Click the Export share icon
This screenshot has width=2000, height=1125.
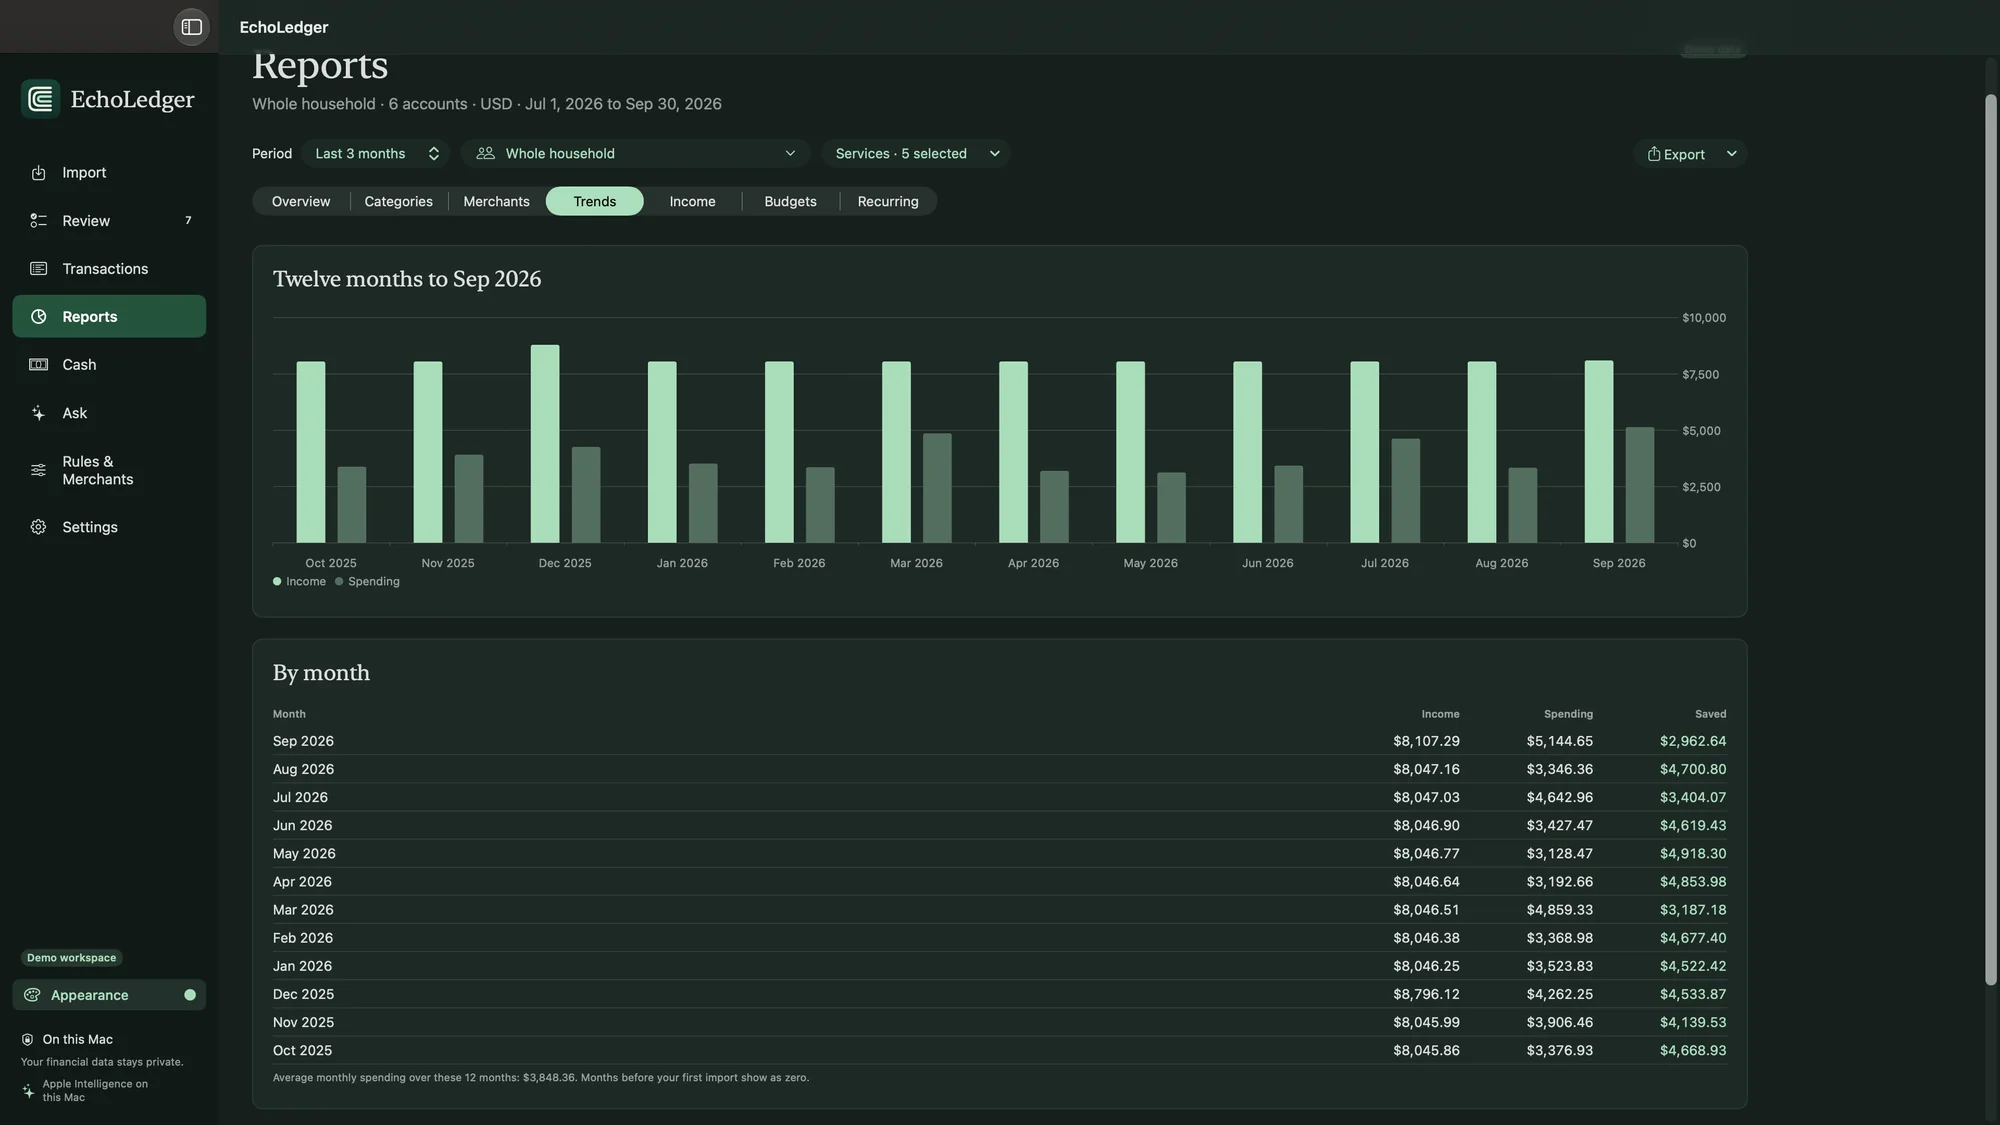click(1654, 154)
